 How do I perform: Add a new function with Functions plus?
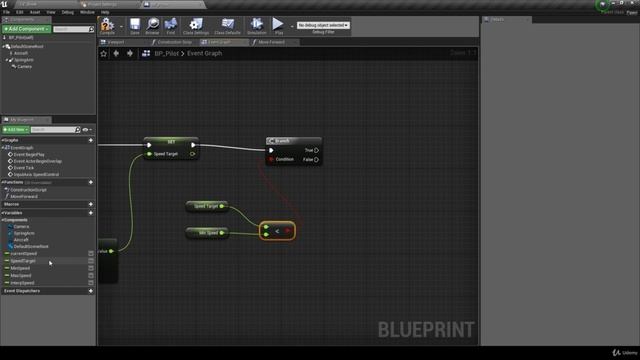click(x=91, y=182)
